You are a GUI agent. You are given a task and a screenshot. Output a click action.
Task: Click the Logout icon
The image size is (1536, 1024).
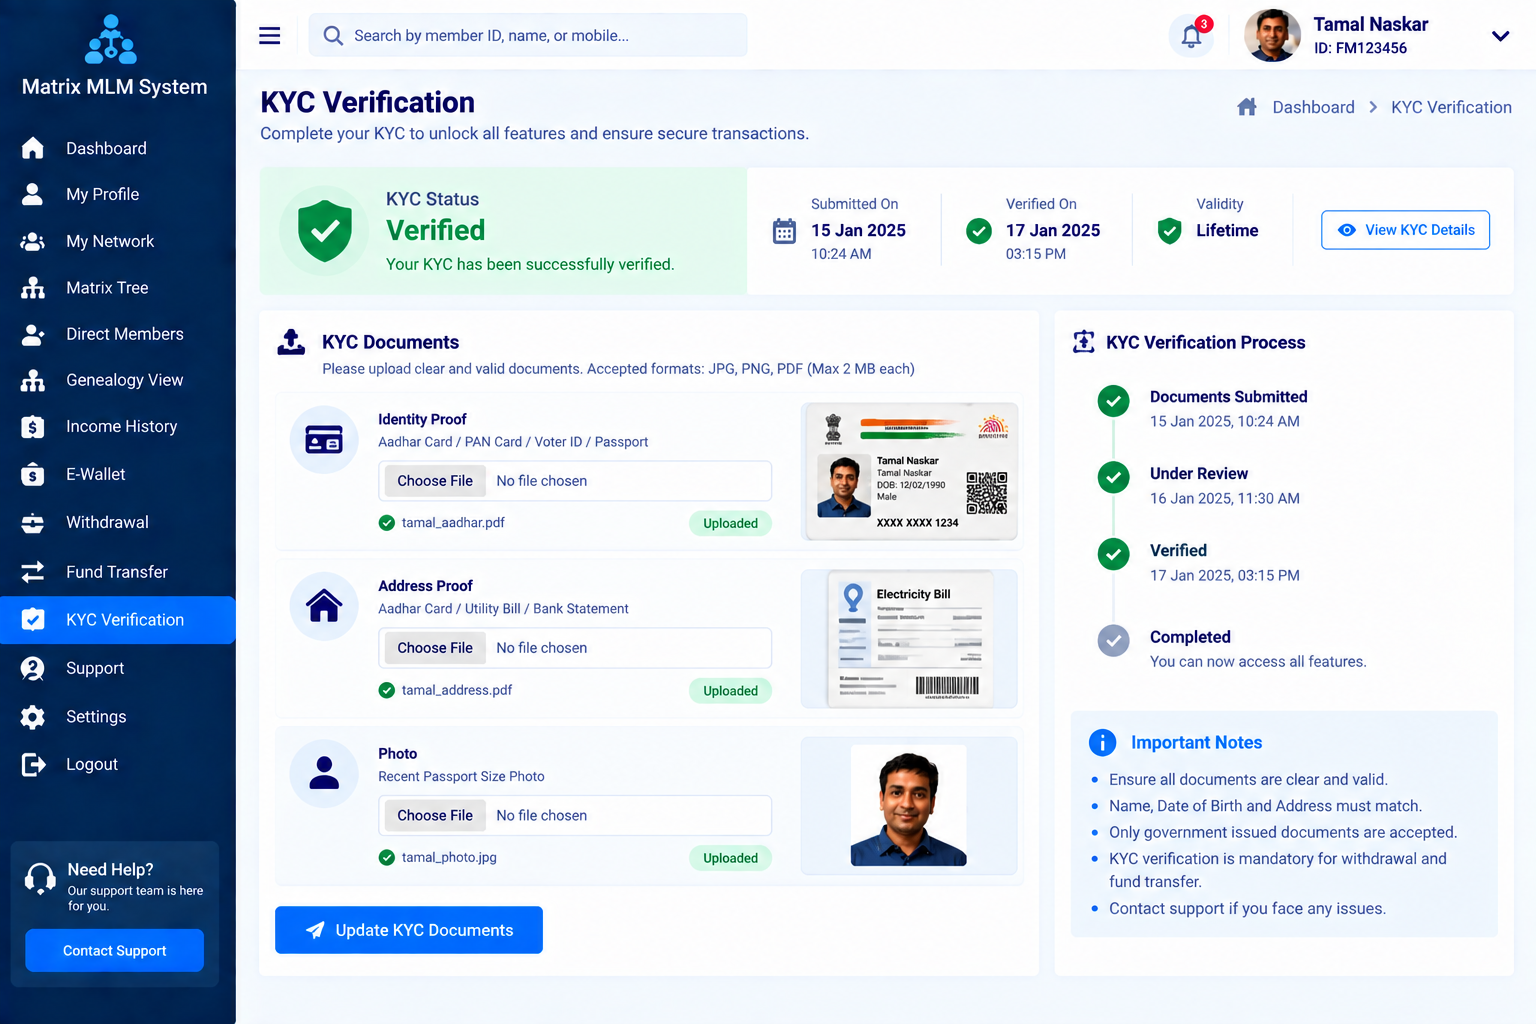[x=33, y=764]
